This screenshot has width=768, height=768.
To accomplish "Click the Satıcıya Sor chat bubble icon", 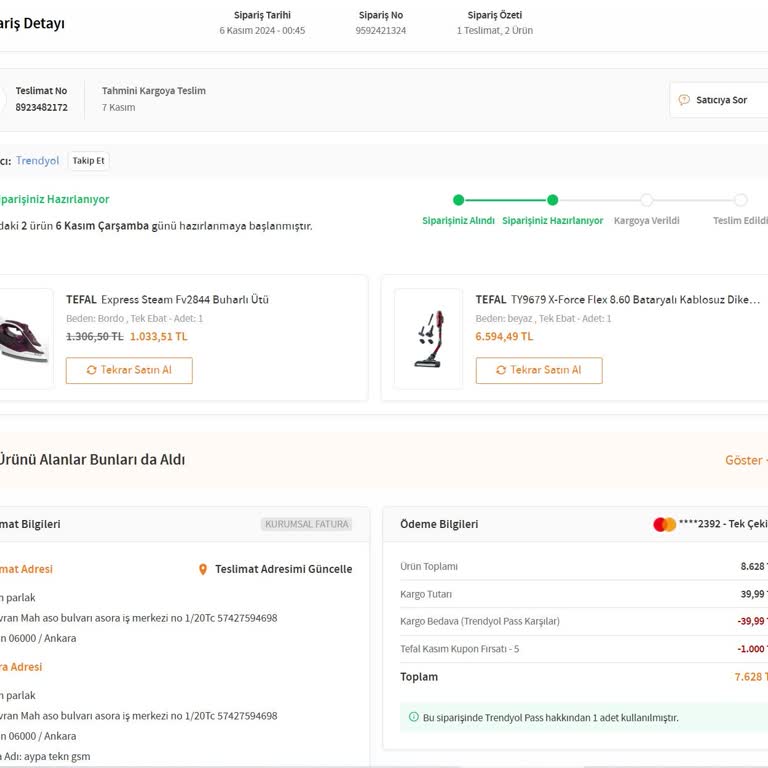I will pyautogui.click(x=684, y=100).
